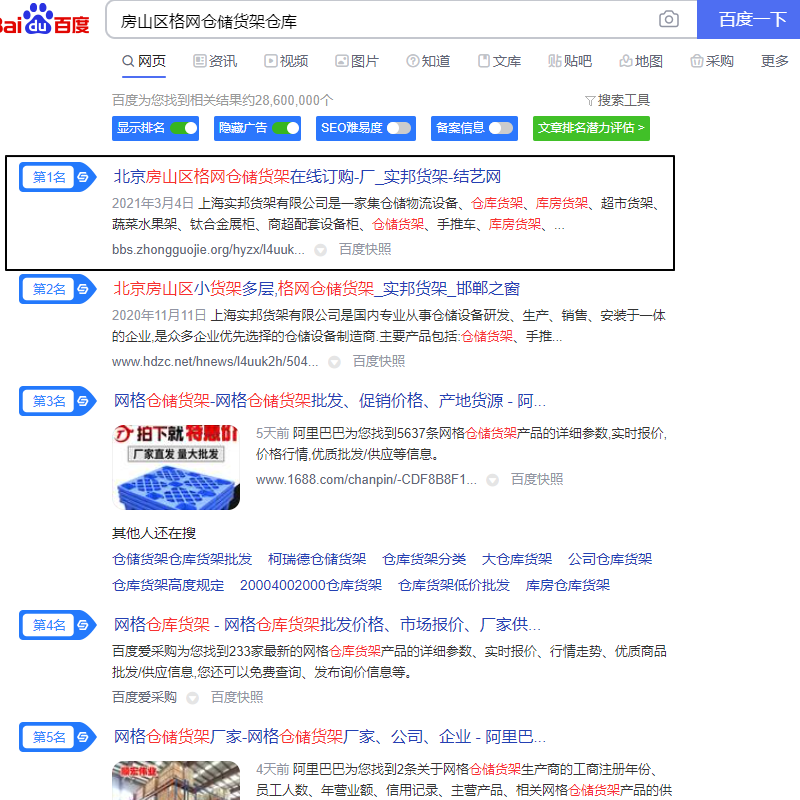The height and width of the screenshot is (800, 800).
Task: Search related term 20004002000仓库货架
Action: tap(311, 586)
